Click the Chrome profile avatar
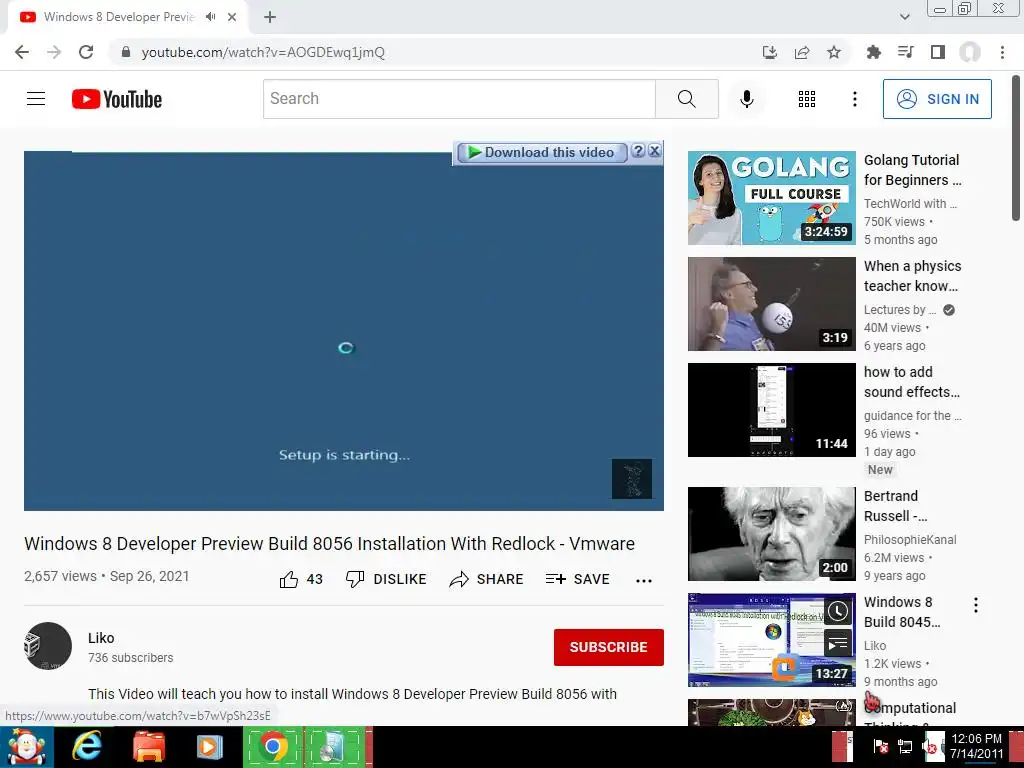This screenshot has width=1024, height=768. pos(970,52)
